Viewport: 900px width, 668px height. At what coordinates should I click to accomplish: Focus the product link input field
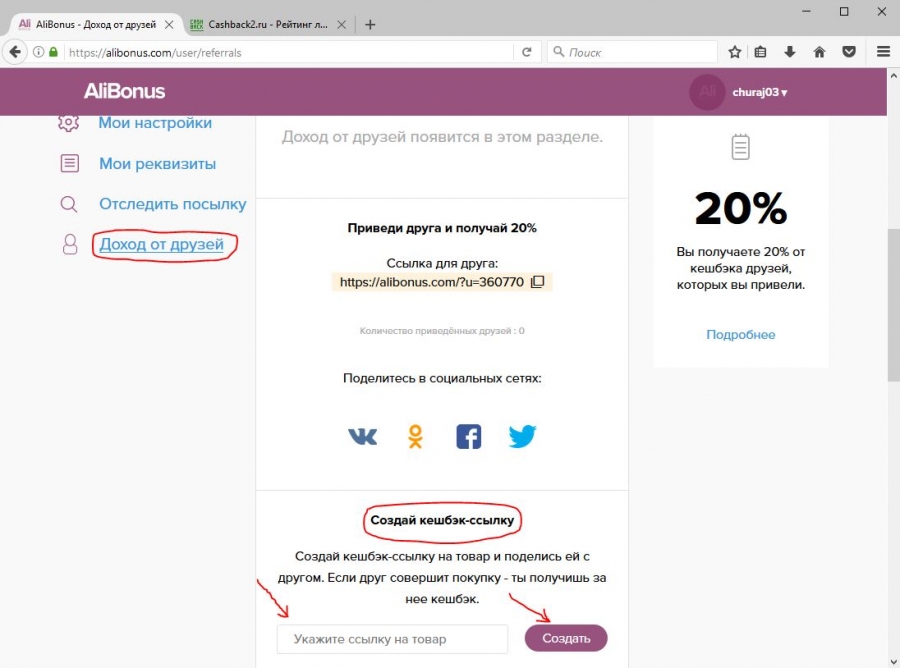[392, 639]
